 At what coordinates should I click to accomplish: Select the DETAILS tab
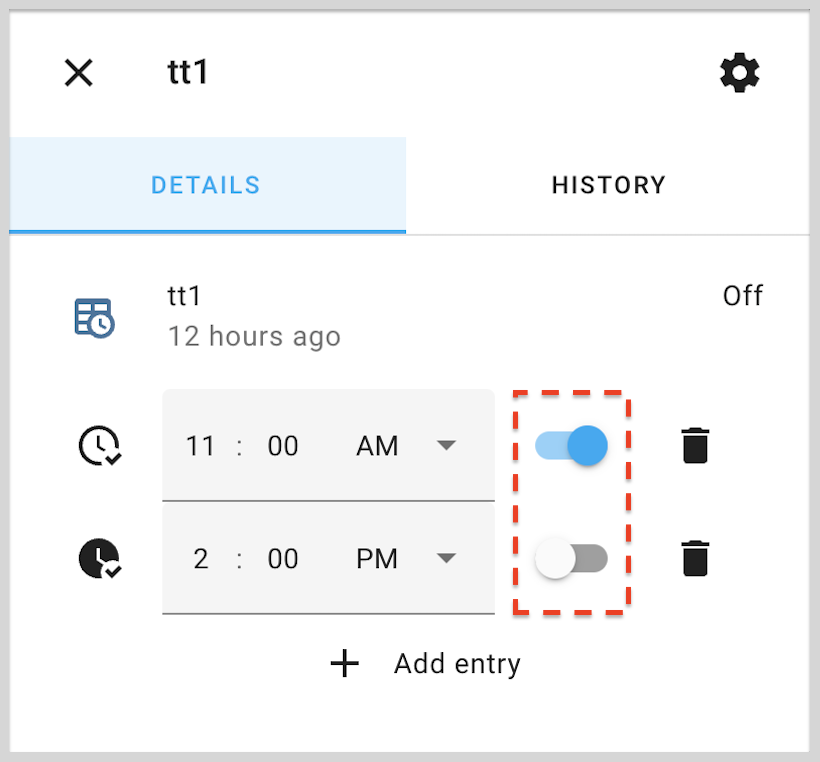tap(206, 185)
